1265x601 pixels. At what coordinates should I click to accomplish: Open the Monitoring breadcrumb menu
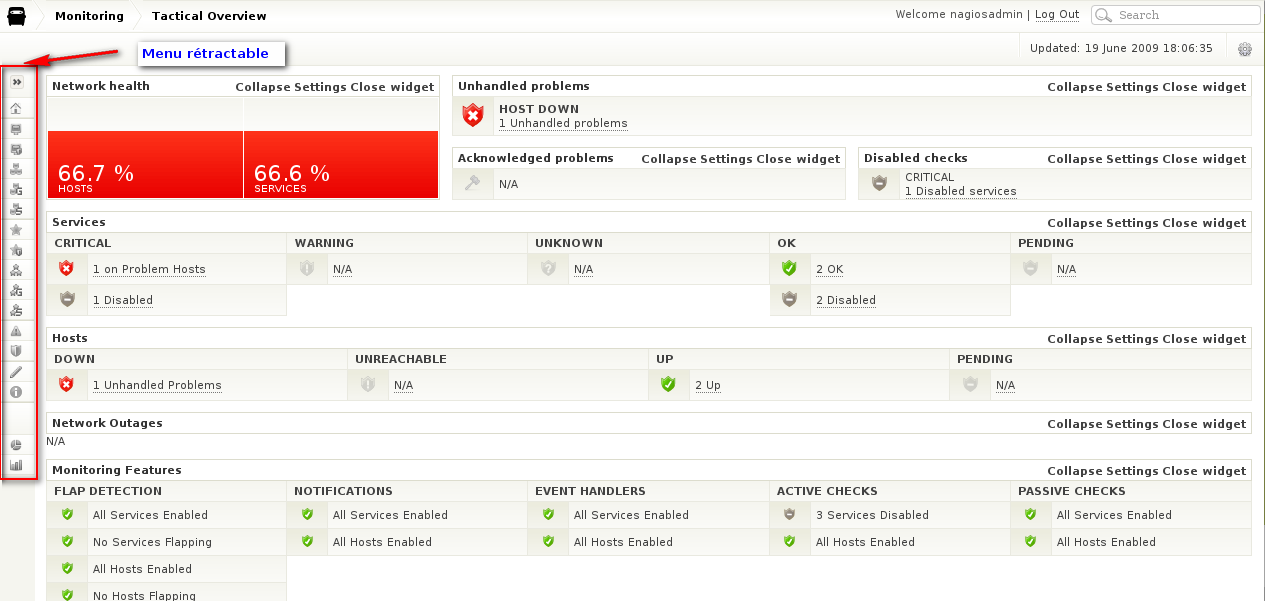[89, 16]
